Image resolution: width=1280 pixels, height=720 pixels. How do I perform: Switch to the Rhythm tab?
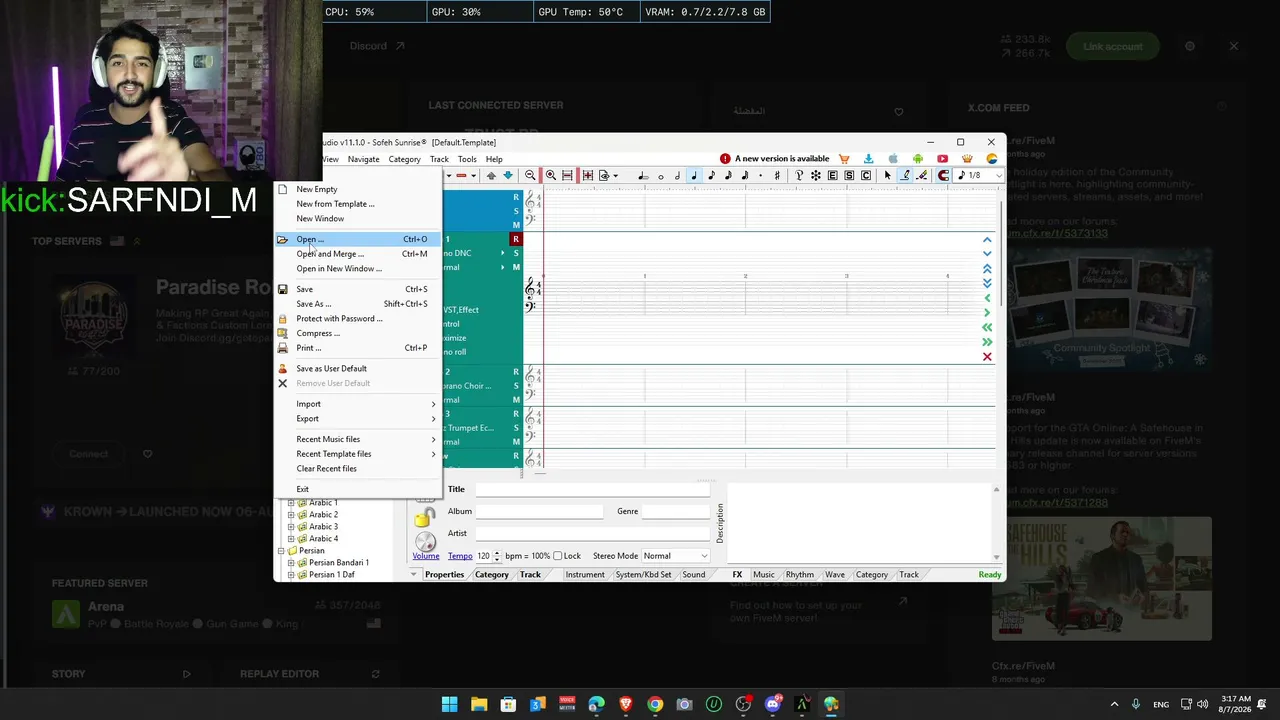[799, 575]
